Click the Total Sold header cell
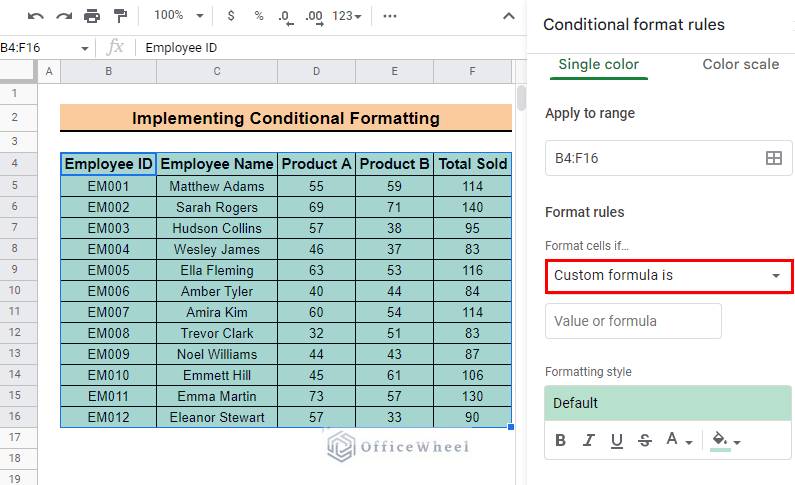The image size is (795, 485). point(473,164)
